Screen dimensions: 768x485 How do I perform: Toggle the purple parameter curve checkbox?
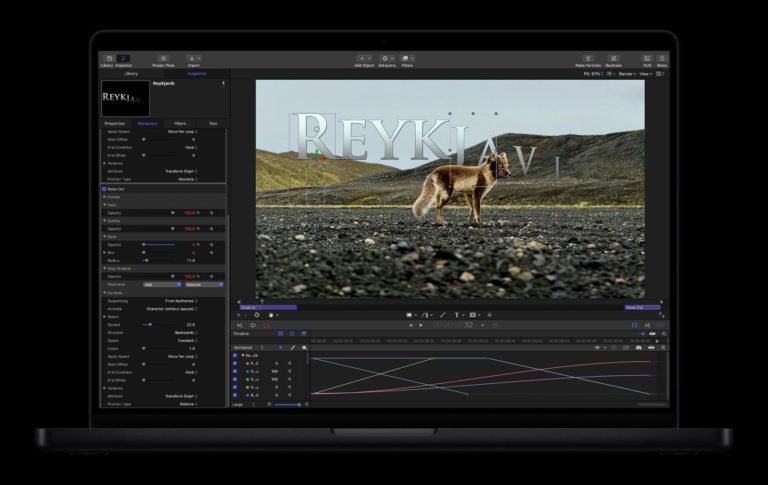pos(235,395)
